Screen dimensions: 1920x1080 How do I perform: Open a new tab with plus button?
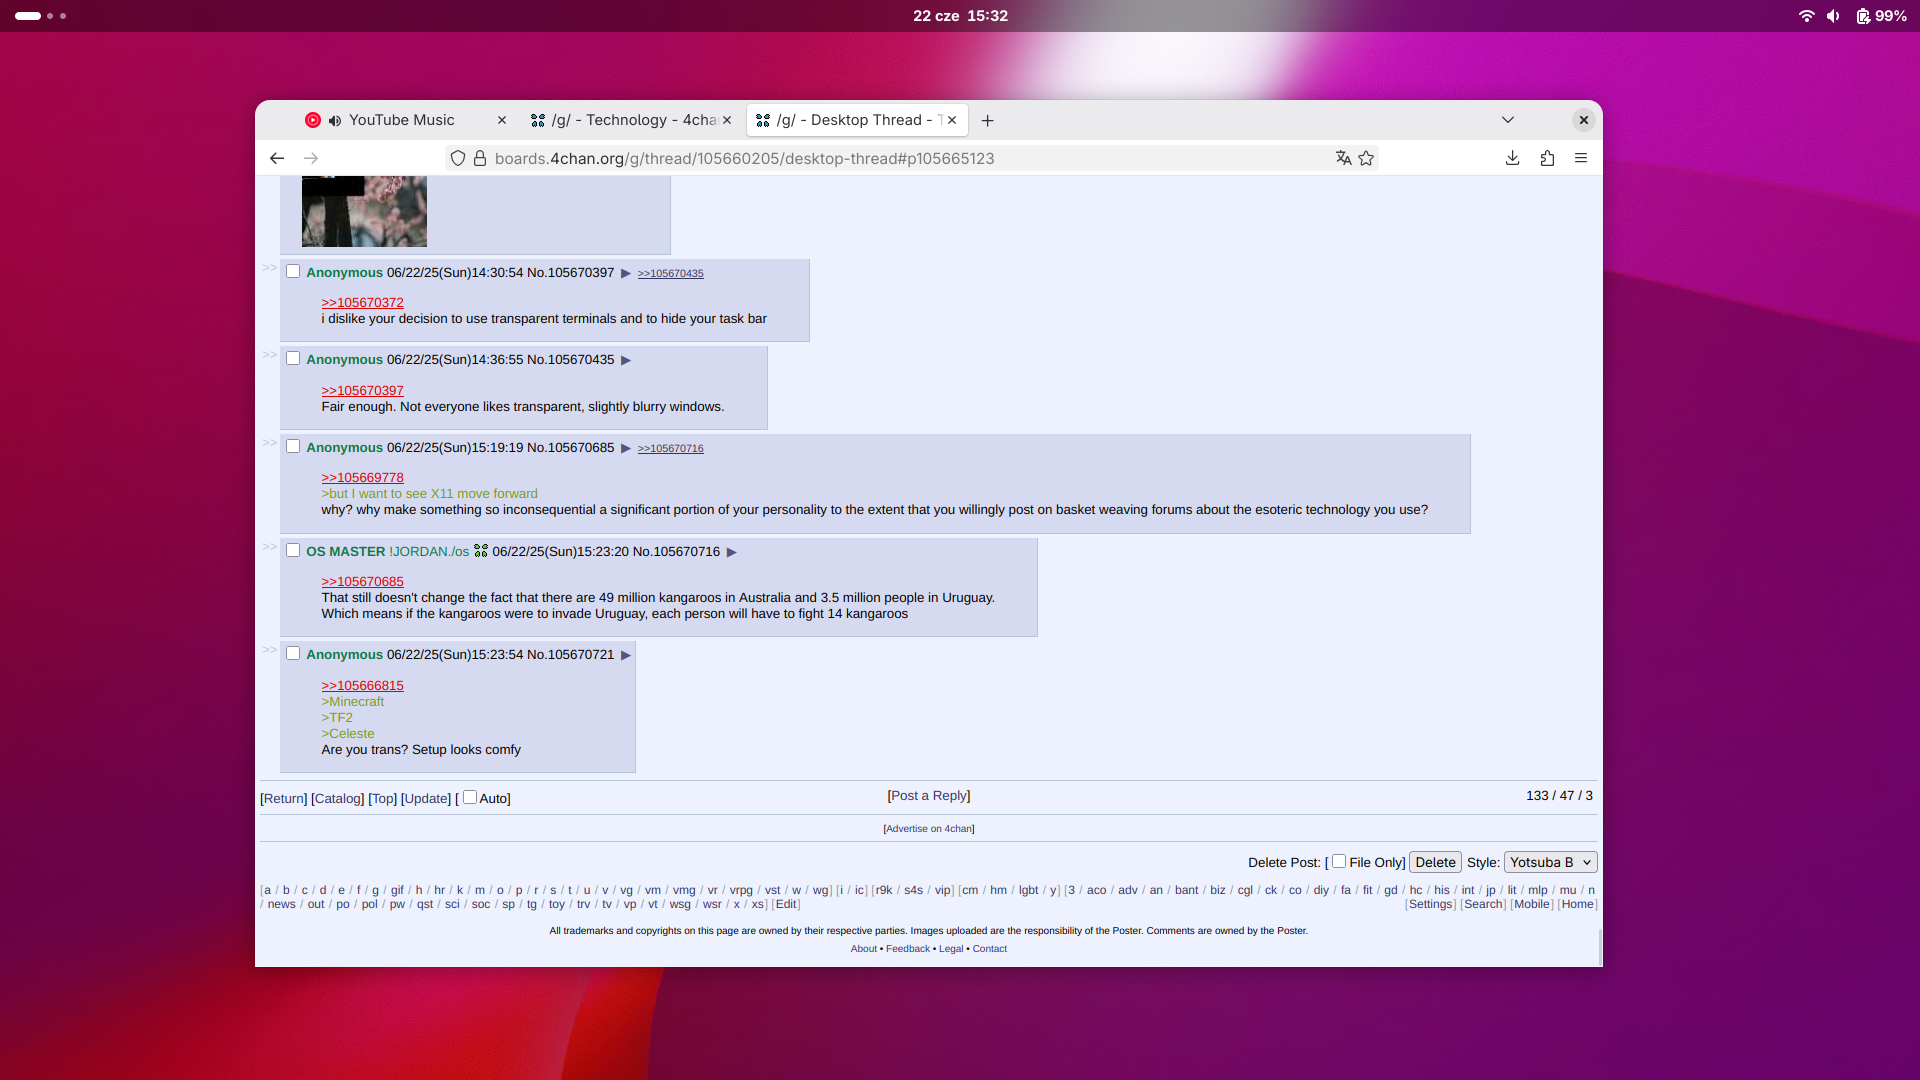(x=987, y=120)
